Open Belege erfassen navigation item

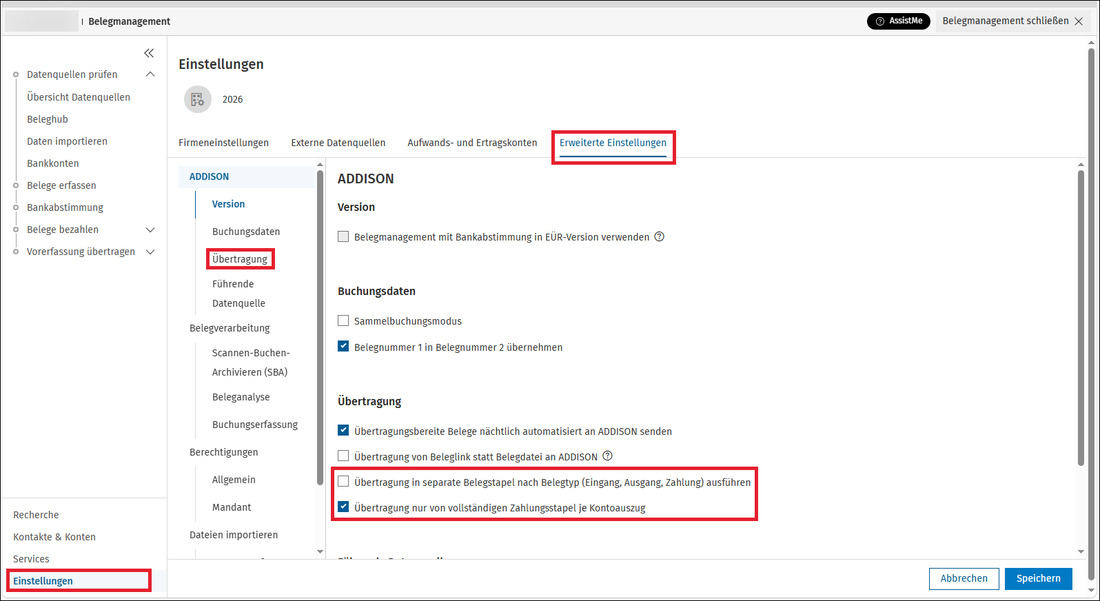[x=61, y=185]
